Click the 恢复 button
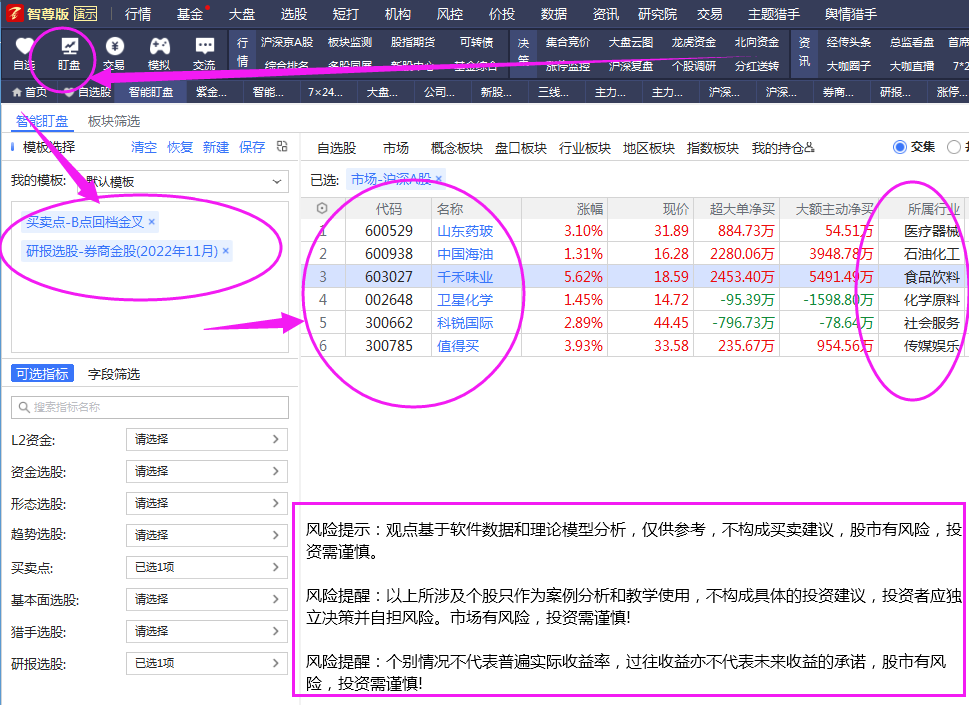Image resolution: width=969 pixels, height=705 pixels. pyautogui.click(x=180, y=147)
